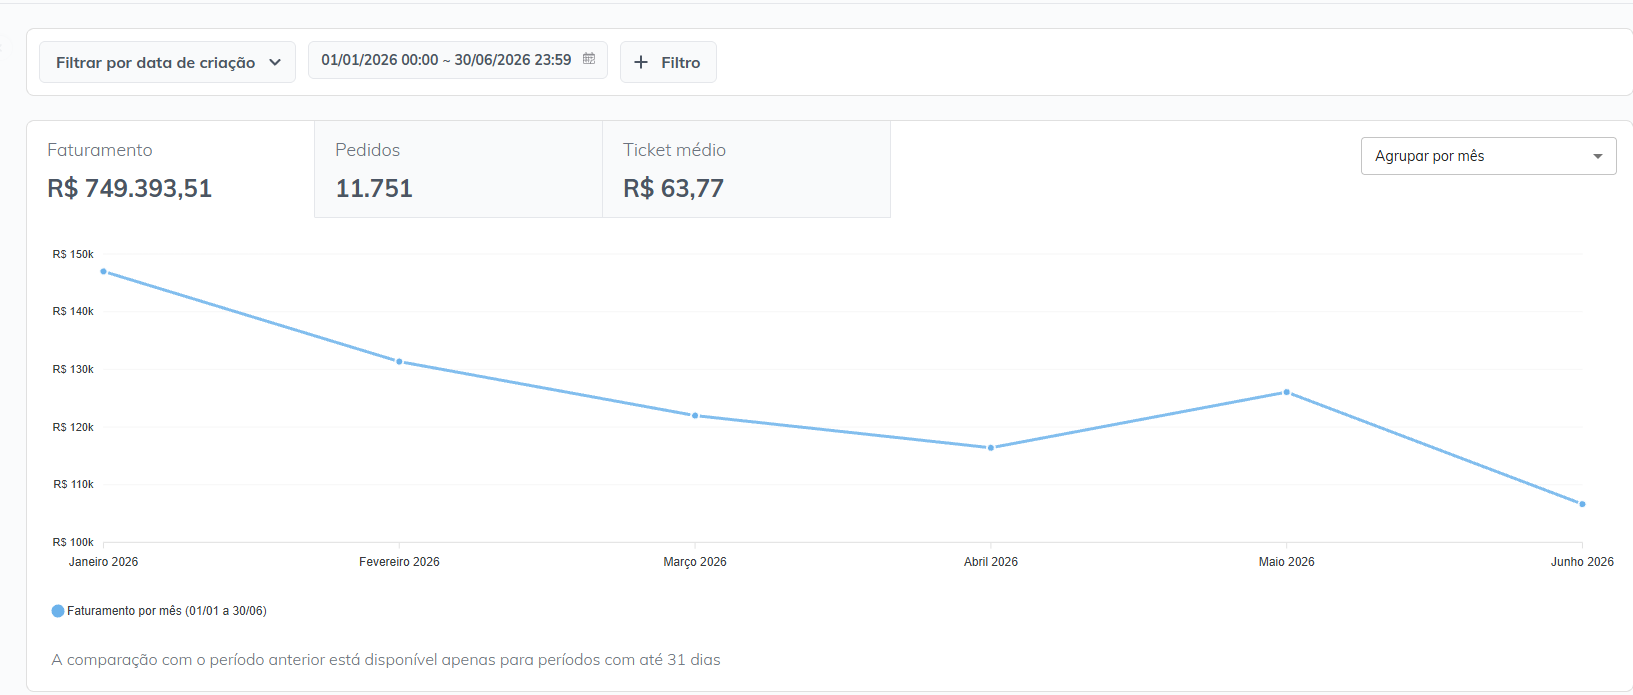Click the R$ 130k axis label
The height and width of the screenshot is (695, 1633).
[x=73, y=369]
